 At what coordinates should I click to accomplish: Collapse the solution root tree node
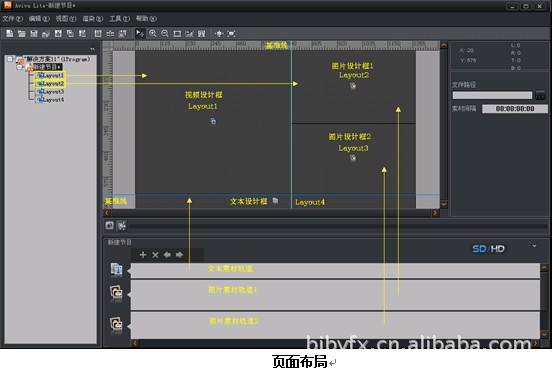click(10, 59)
